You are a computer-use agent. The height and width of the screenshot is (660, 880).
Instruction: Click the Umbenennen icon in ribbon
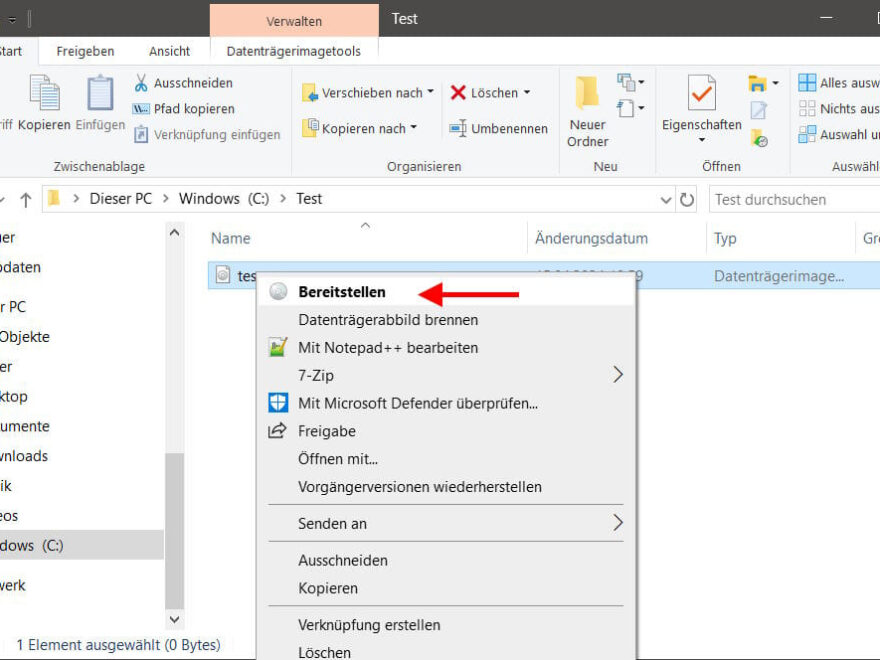click(x=458, y=128)
